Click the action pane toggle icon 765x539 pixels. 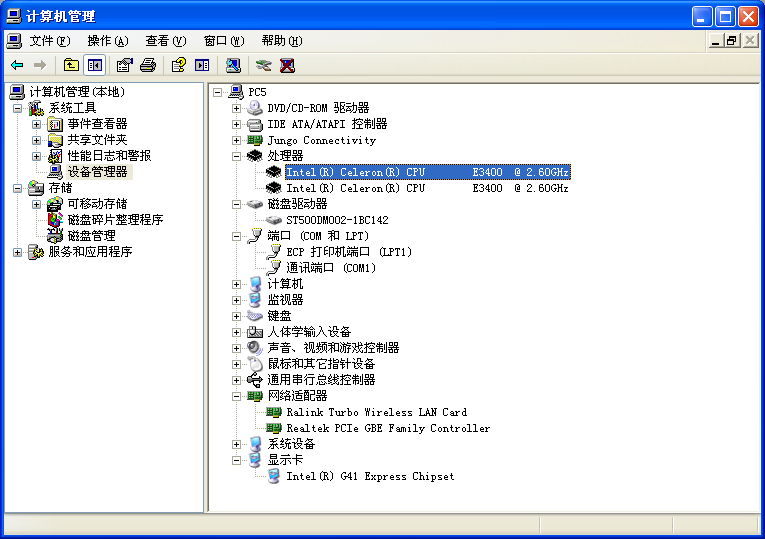pos(202,65)
